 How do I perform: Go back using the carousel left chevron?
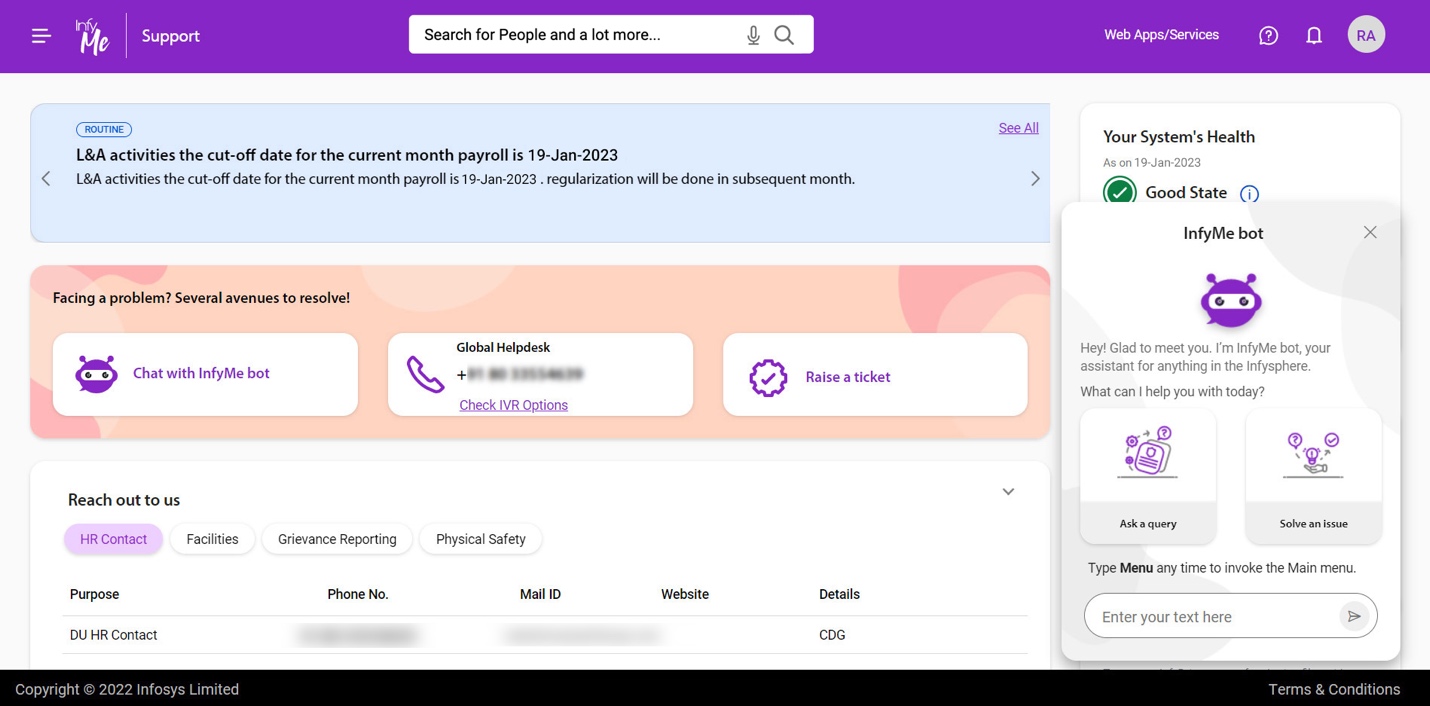[45, 177]
